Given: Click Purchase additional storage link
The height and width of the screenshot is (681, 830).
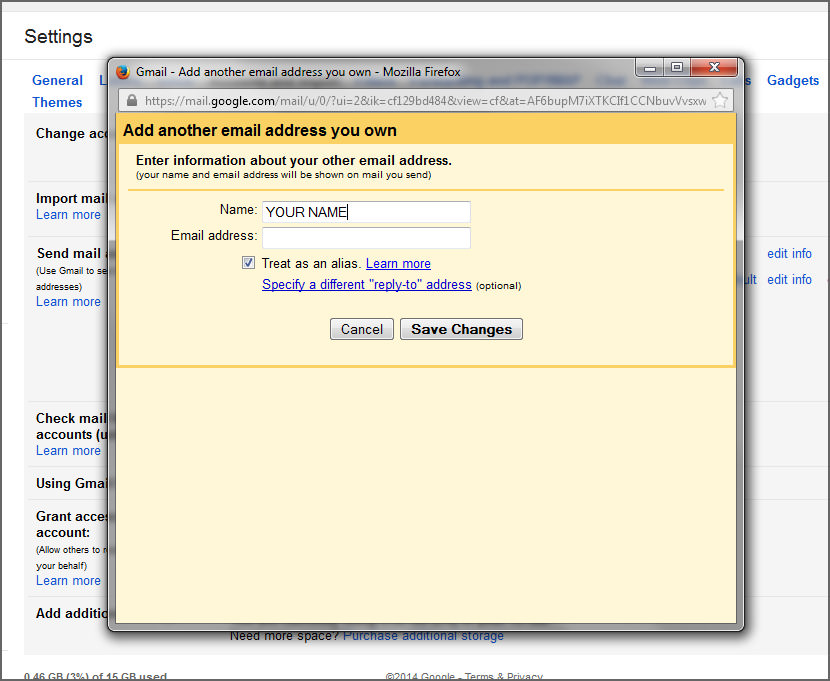Looking at the screenshot, I should [x=423, y=636].
